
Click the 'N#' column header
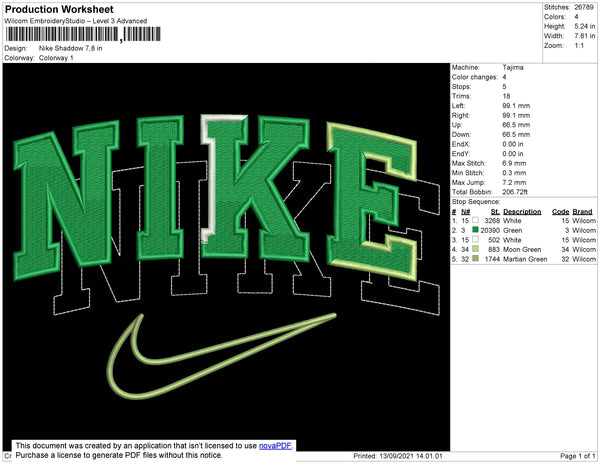click(465, 212)
